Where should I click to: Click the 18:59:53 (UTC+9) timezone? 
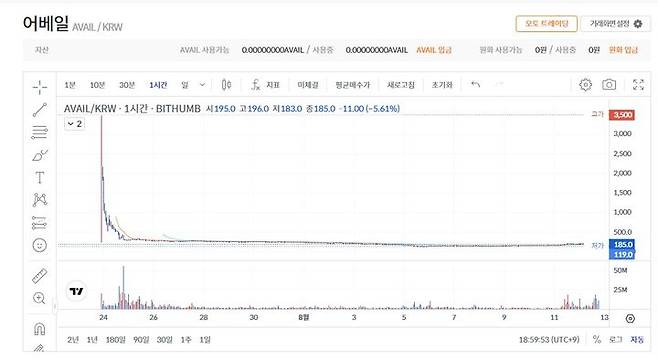[x=549, y=339]
